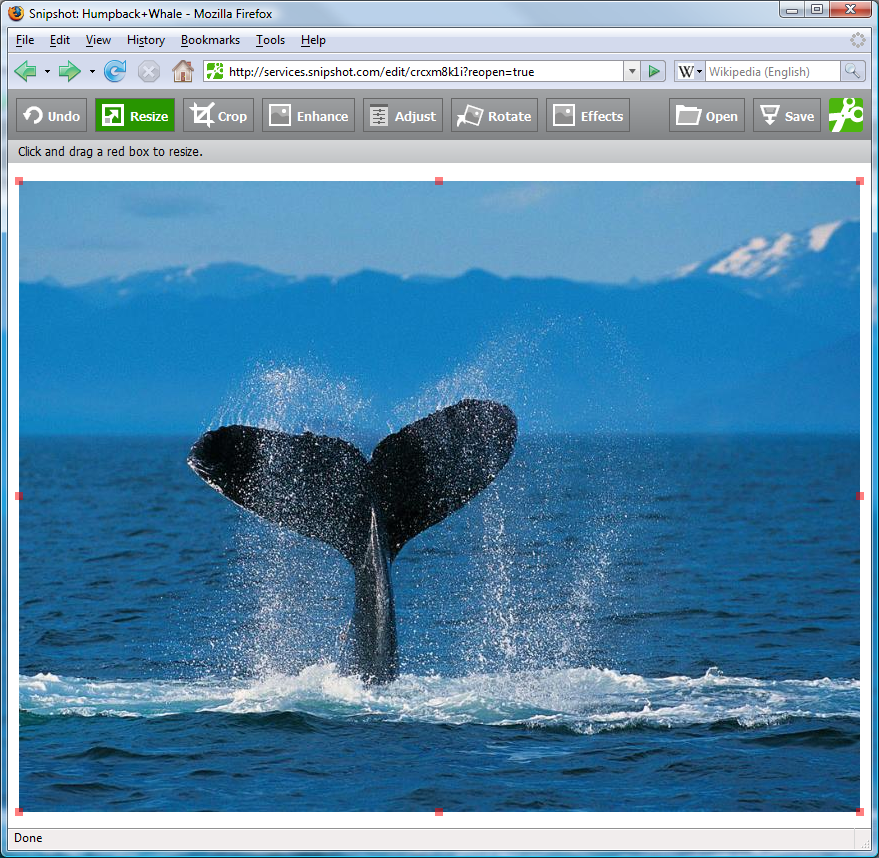Open the Enhance tool

[308, 116]
